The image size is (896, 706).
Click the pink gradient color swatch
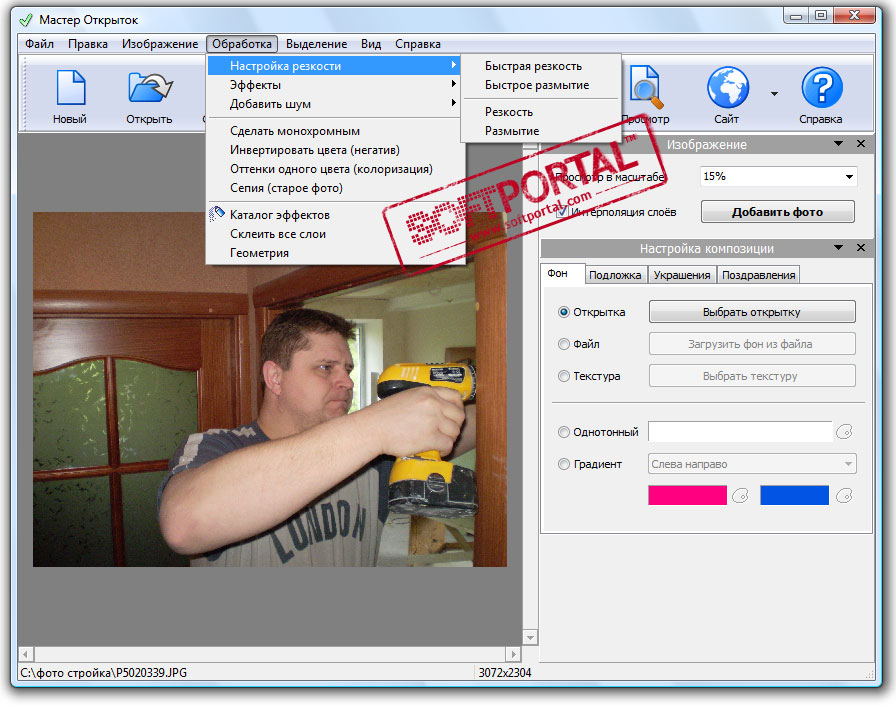tap(687, 495)
